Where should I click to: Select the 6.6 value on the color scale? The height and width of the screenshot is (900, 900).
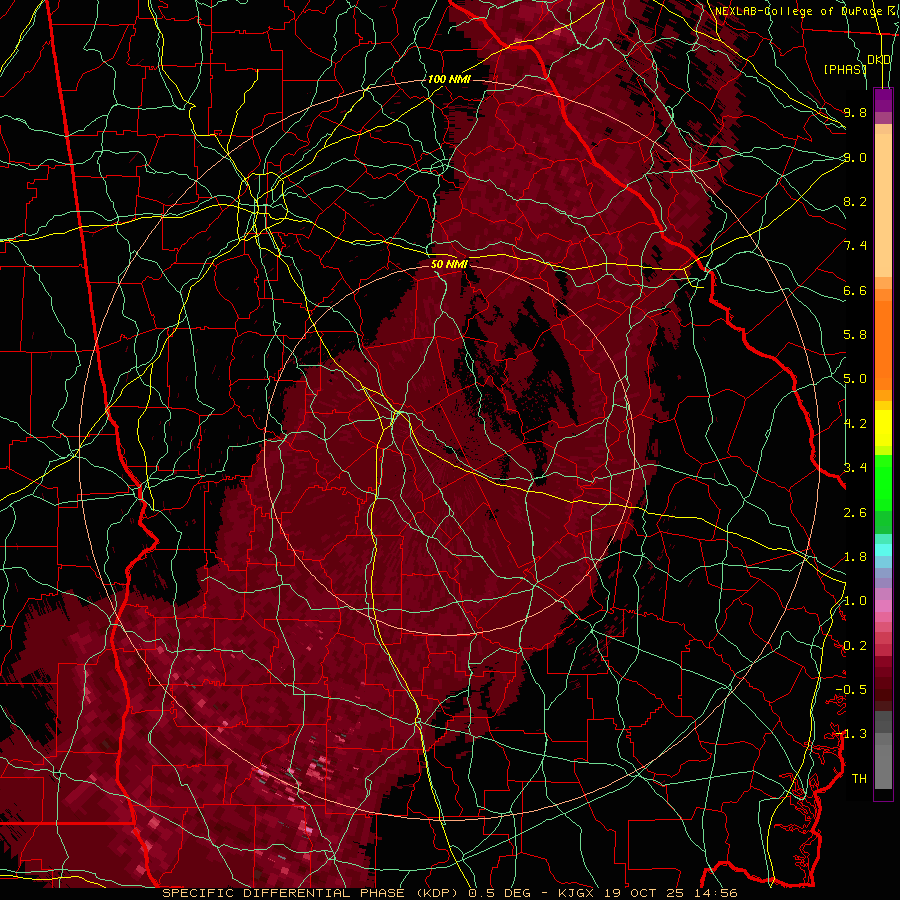[x=855, y=290]
